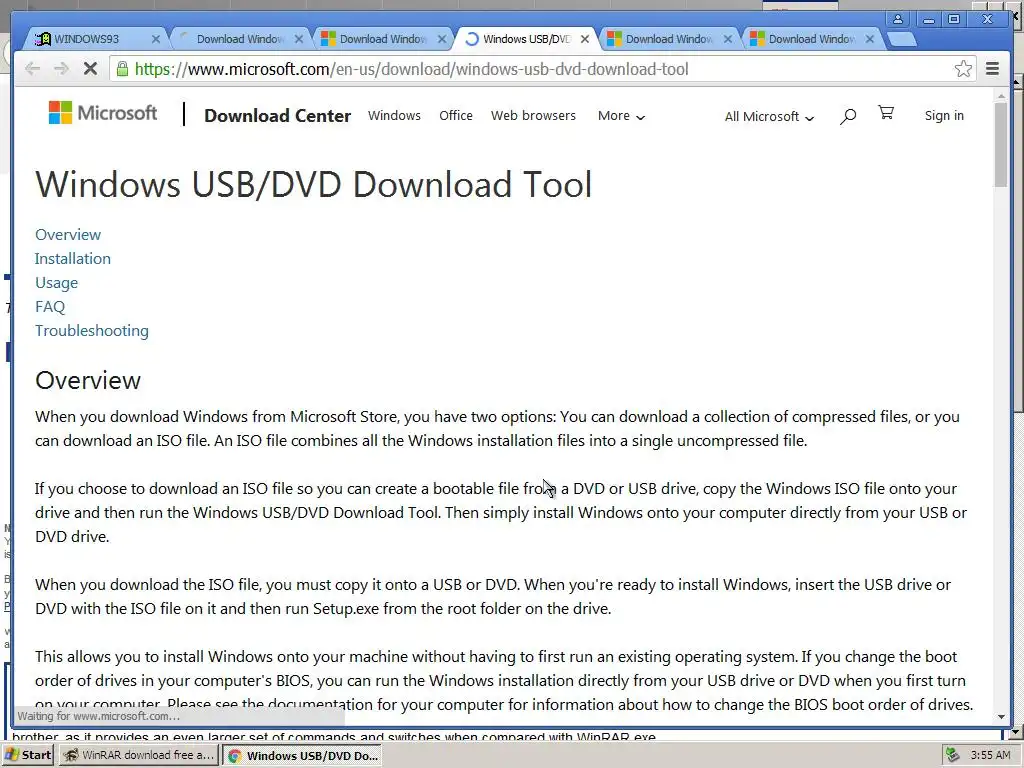
Task: Close the WINDOWS93 tab
Action: tap(155, 39)
